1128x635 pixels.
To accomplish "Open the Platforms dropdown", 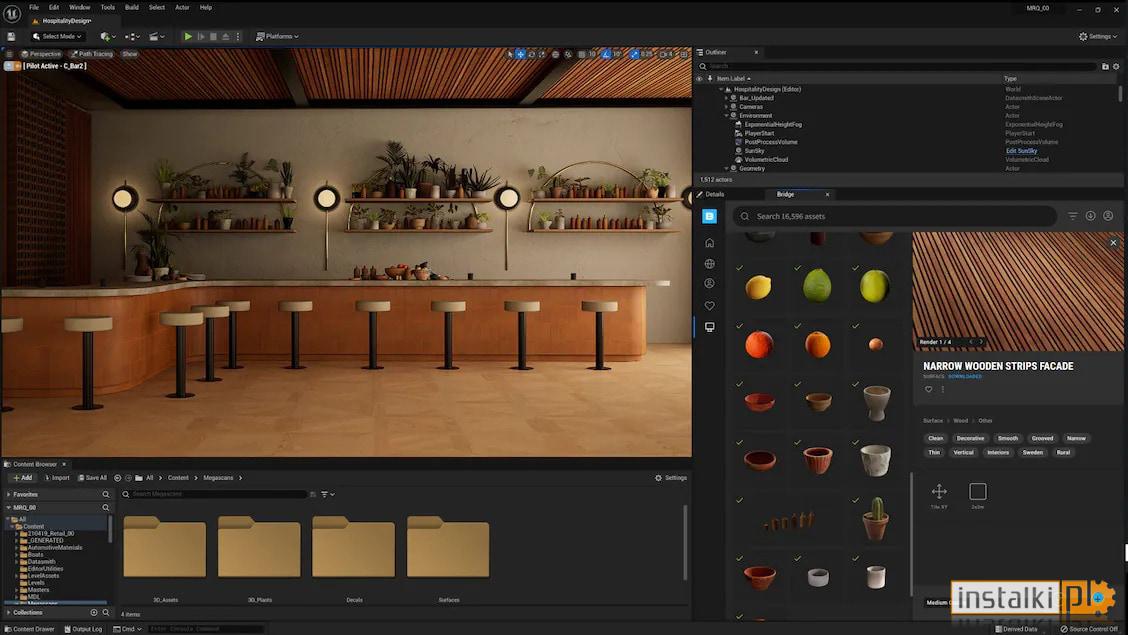I will point(277,36).
